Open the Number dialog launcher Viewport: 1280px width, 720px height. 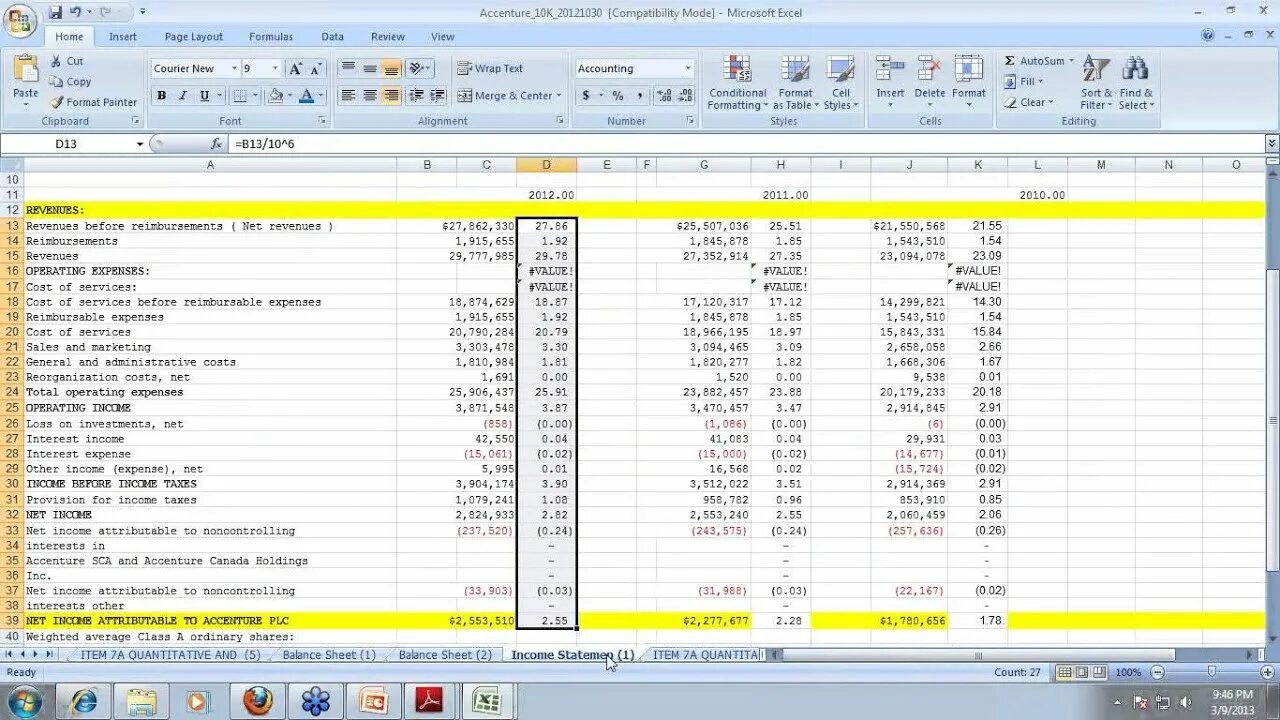[x=690, y=121]
